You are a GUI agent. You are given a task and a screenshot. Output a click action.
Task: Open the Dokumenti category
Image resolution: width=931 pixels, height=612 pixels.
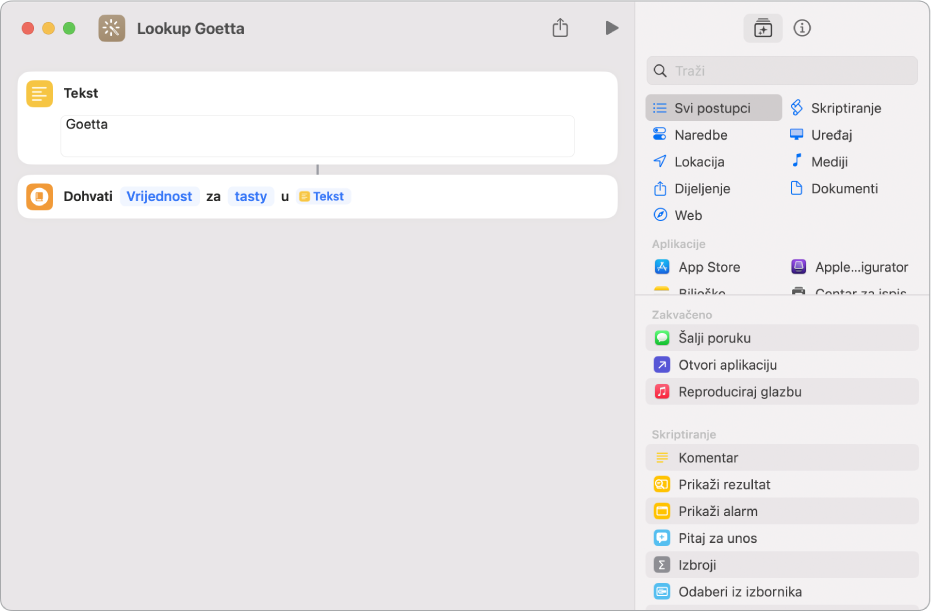click(834, 188)
